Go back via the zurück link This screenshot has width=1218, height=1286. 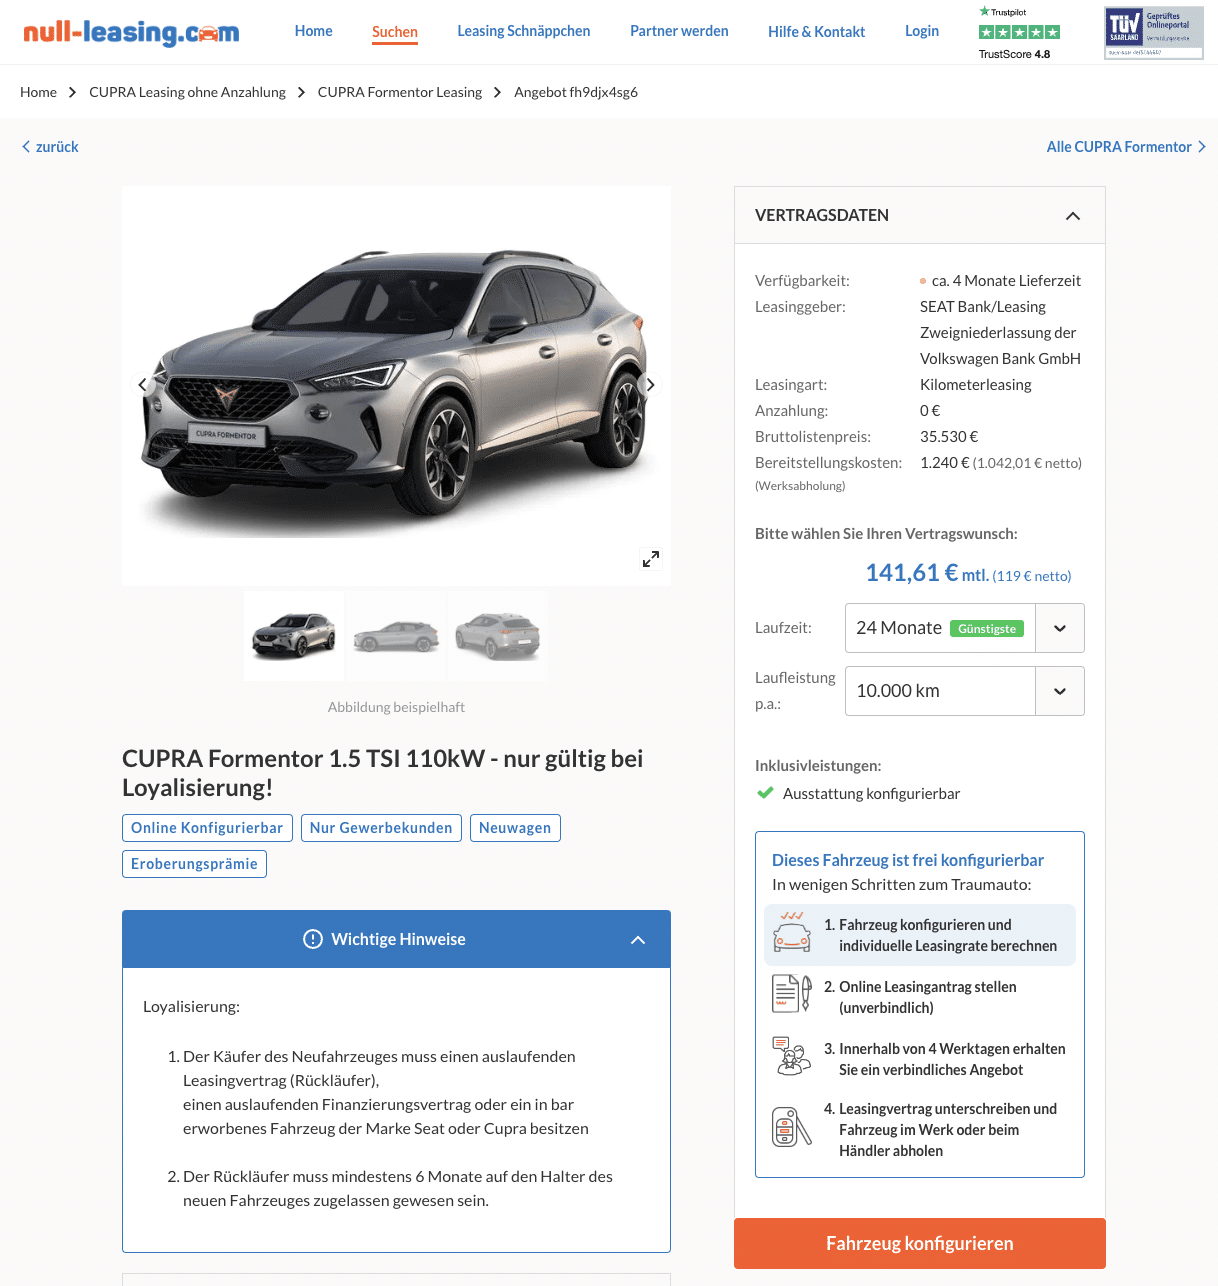coord(50,147)
